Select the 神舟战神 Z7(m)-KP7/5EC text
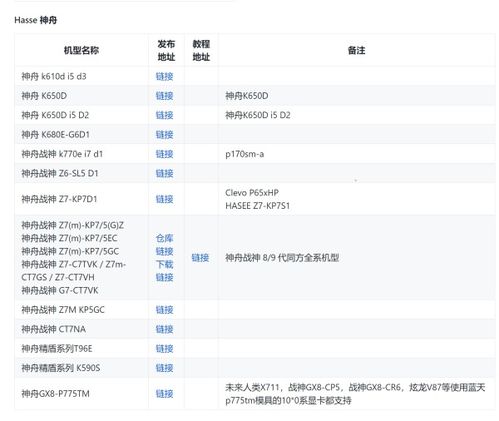This screenshot has height=421, width=499. [x=69, y=238]
